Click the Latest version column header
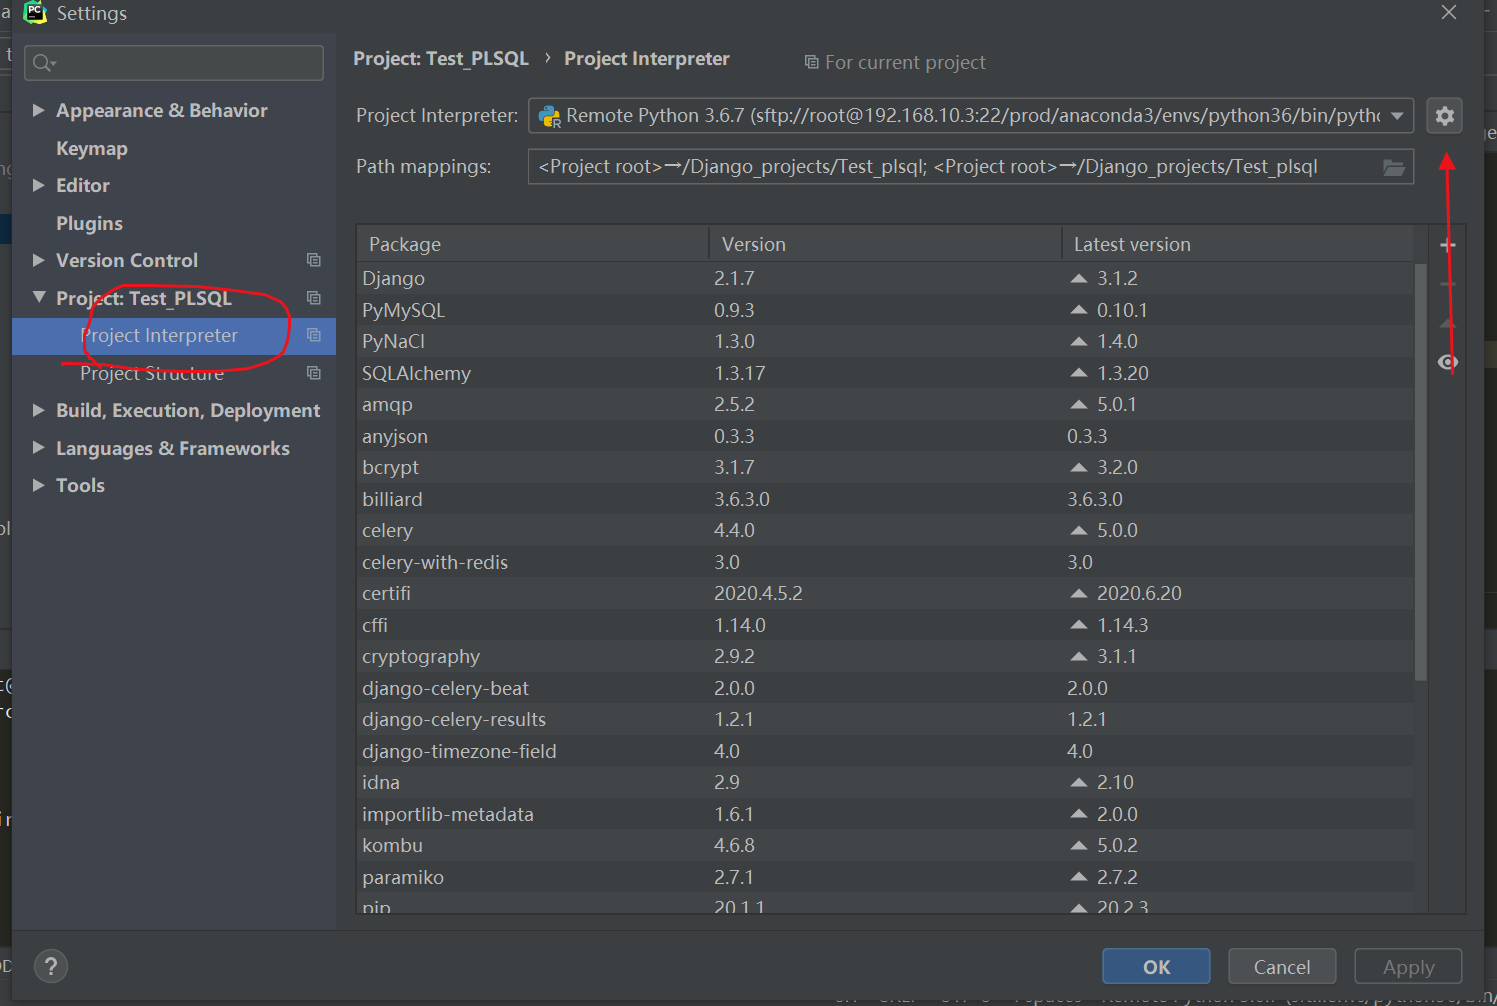Image resolution: width=1497 pixels, height=1006 pixels. tap(1238, 244)
